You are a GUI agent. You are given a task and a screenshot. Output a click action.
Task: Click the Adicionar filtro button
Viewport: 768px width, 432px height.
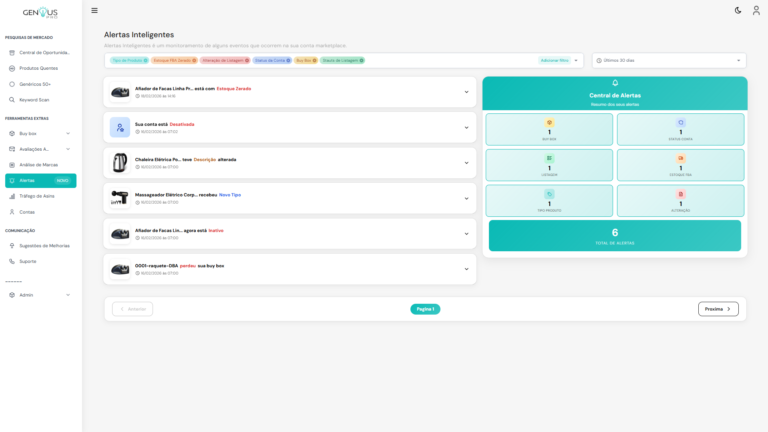(555, 60)
